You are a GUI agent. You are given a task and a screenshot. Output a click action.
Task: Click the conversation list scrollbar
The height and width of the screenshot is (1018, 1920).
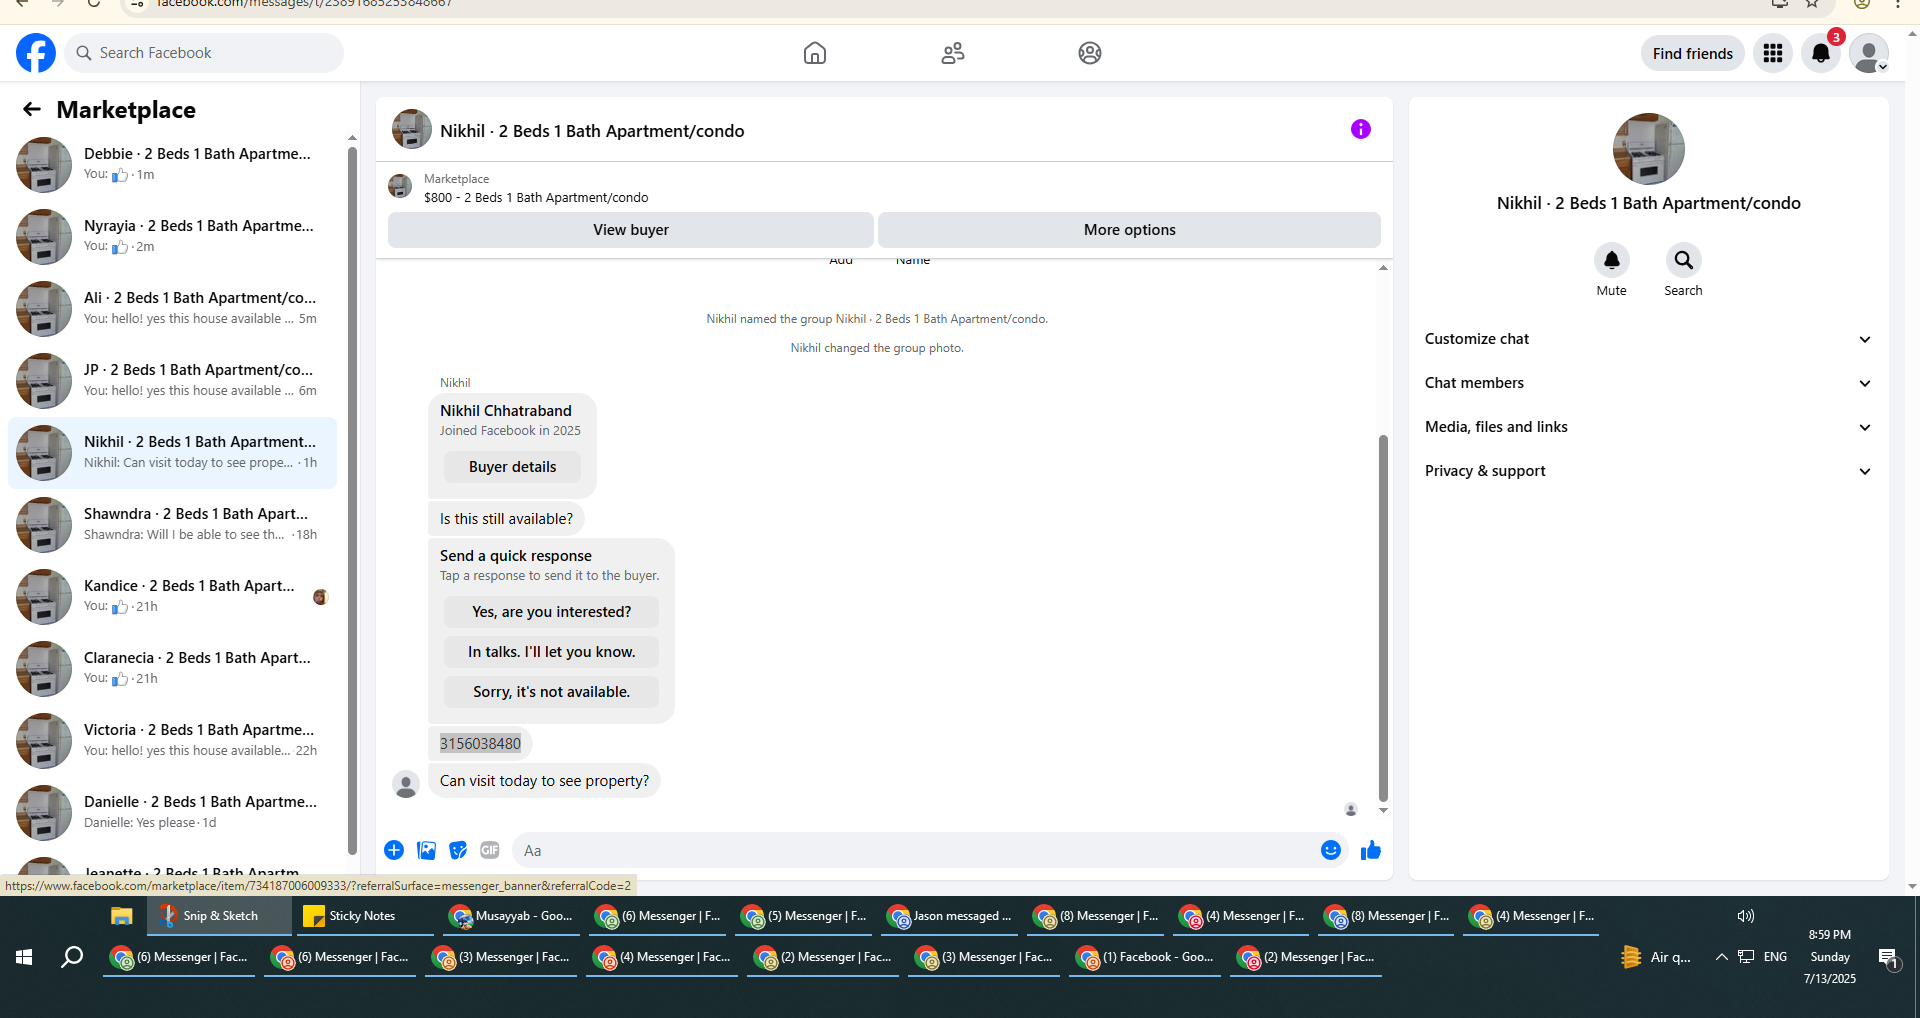coord(352,500)
